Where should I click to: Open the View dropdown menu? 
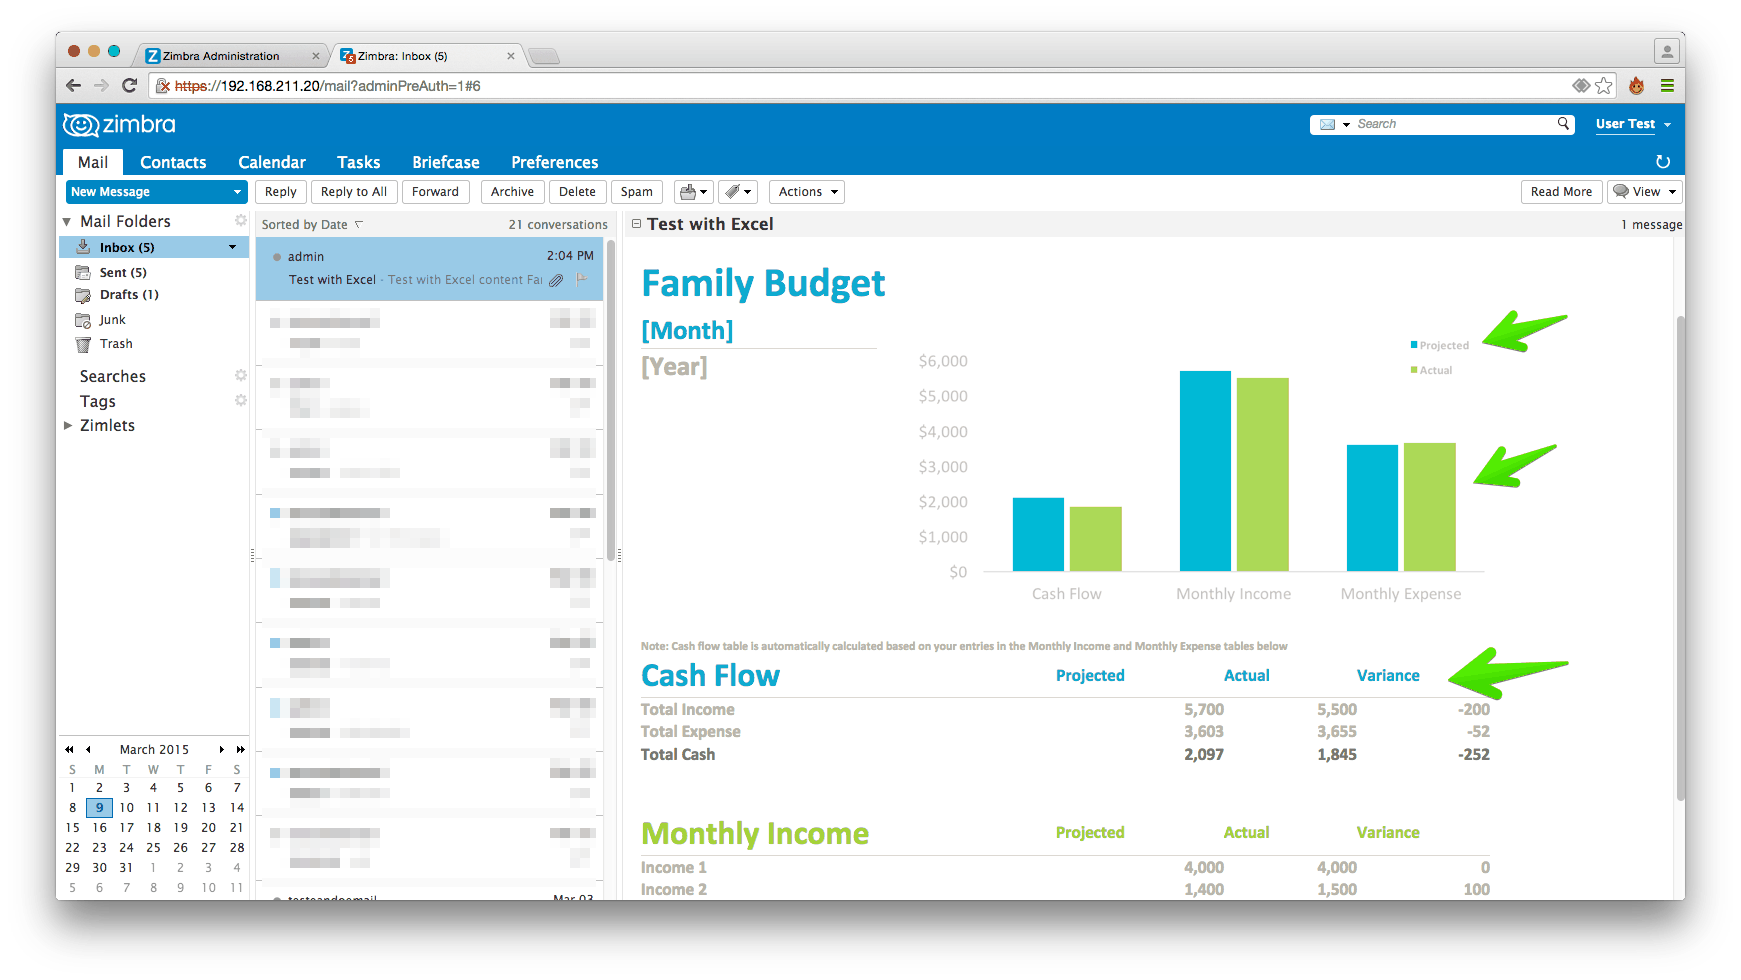1645,192
